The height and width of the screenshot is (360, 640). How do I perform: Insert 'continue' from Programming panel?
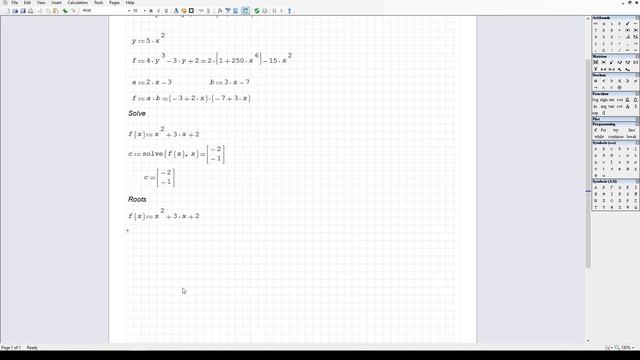click(x=616, y=137)
